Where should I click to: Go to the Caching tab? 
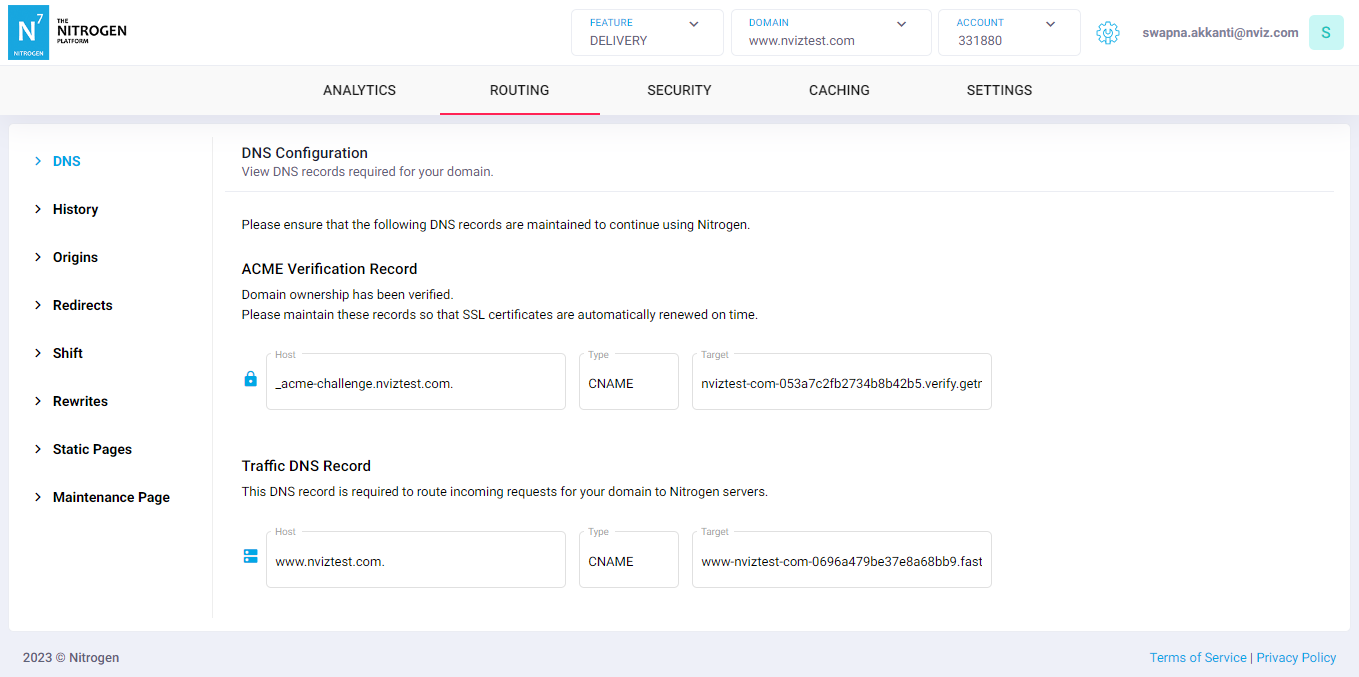coord(839,90)
